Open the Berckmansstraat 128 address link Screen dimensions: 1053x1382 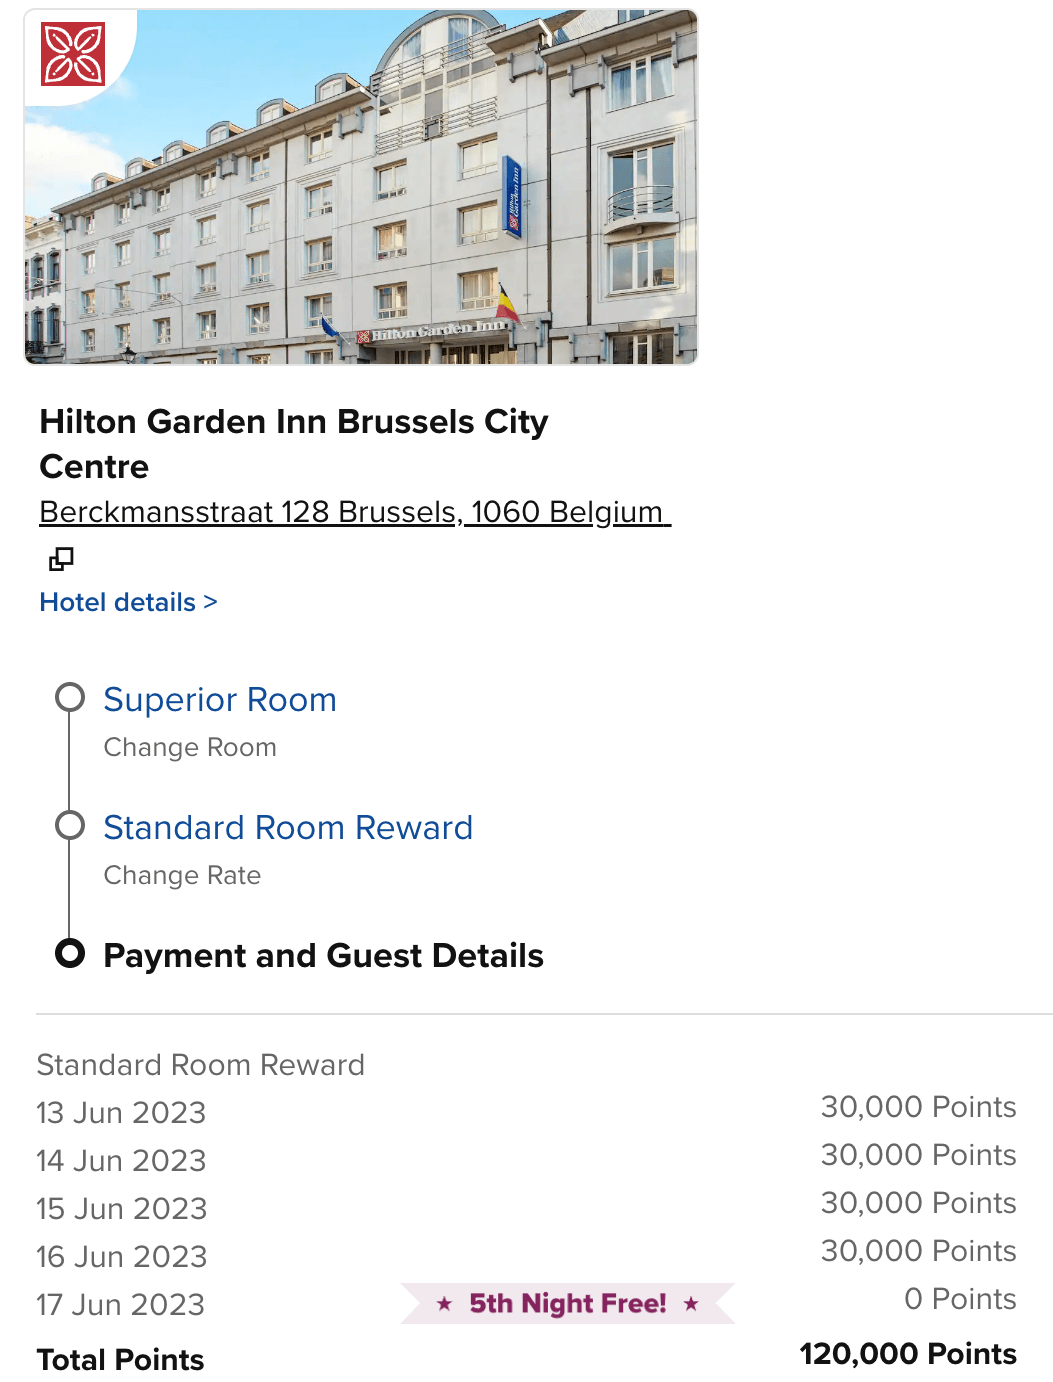[354, 512]
